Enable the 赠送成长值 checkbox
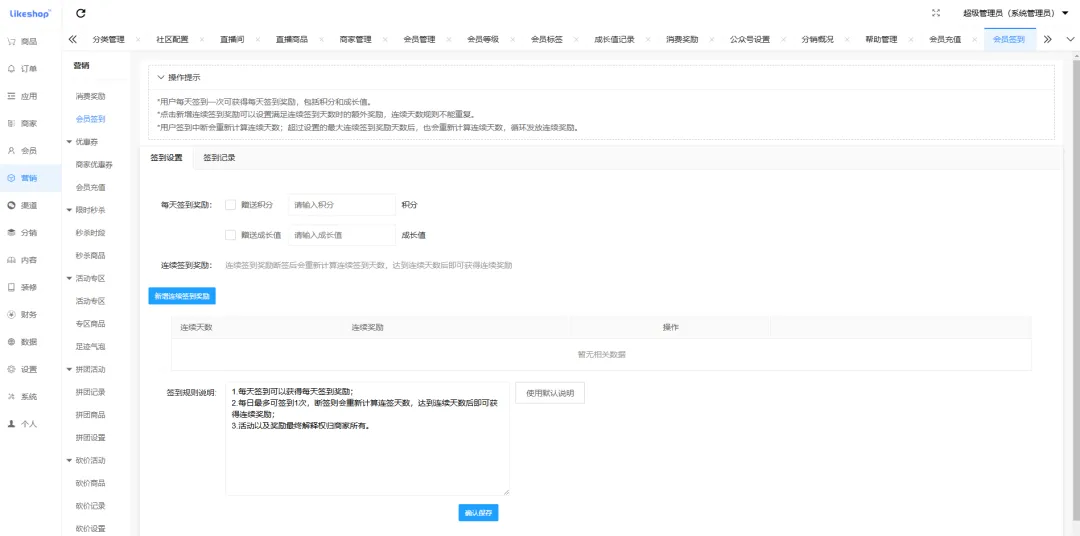Viewport: 1080px width, 536px height. [x=231, y=235]
